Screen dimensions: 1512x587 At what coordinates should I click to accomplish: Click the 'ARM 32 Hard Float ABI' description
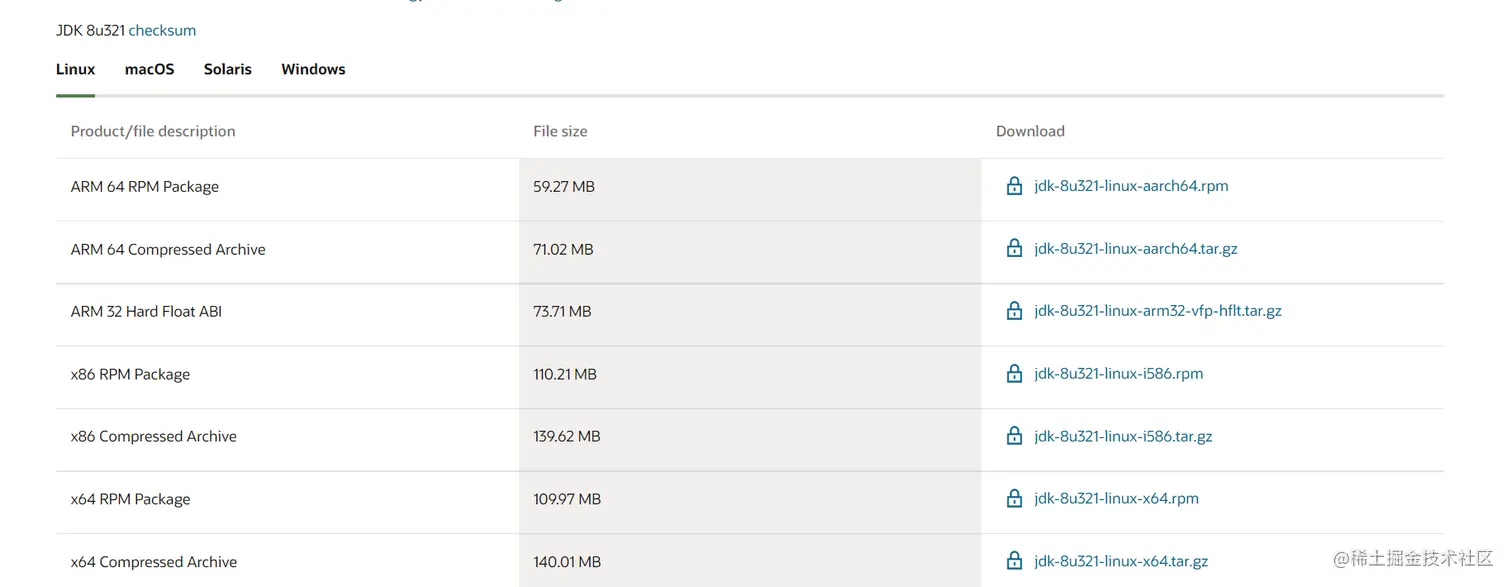click(146, 312)
